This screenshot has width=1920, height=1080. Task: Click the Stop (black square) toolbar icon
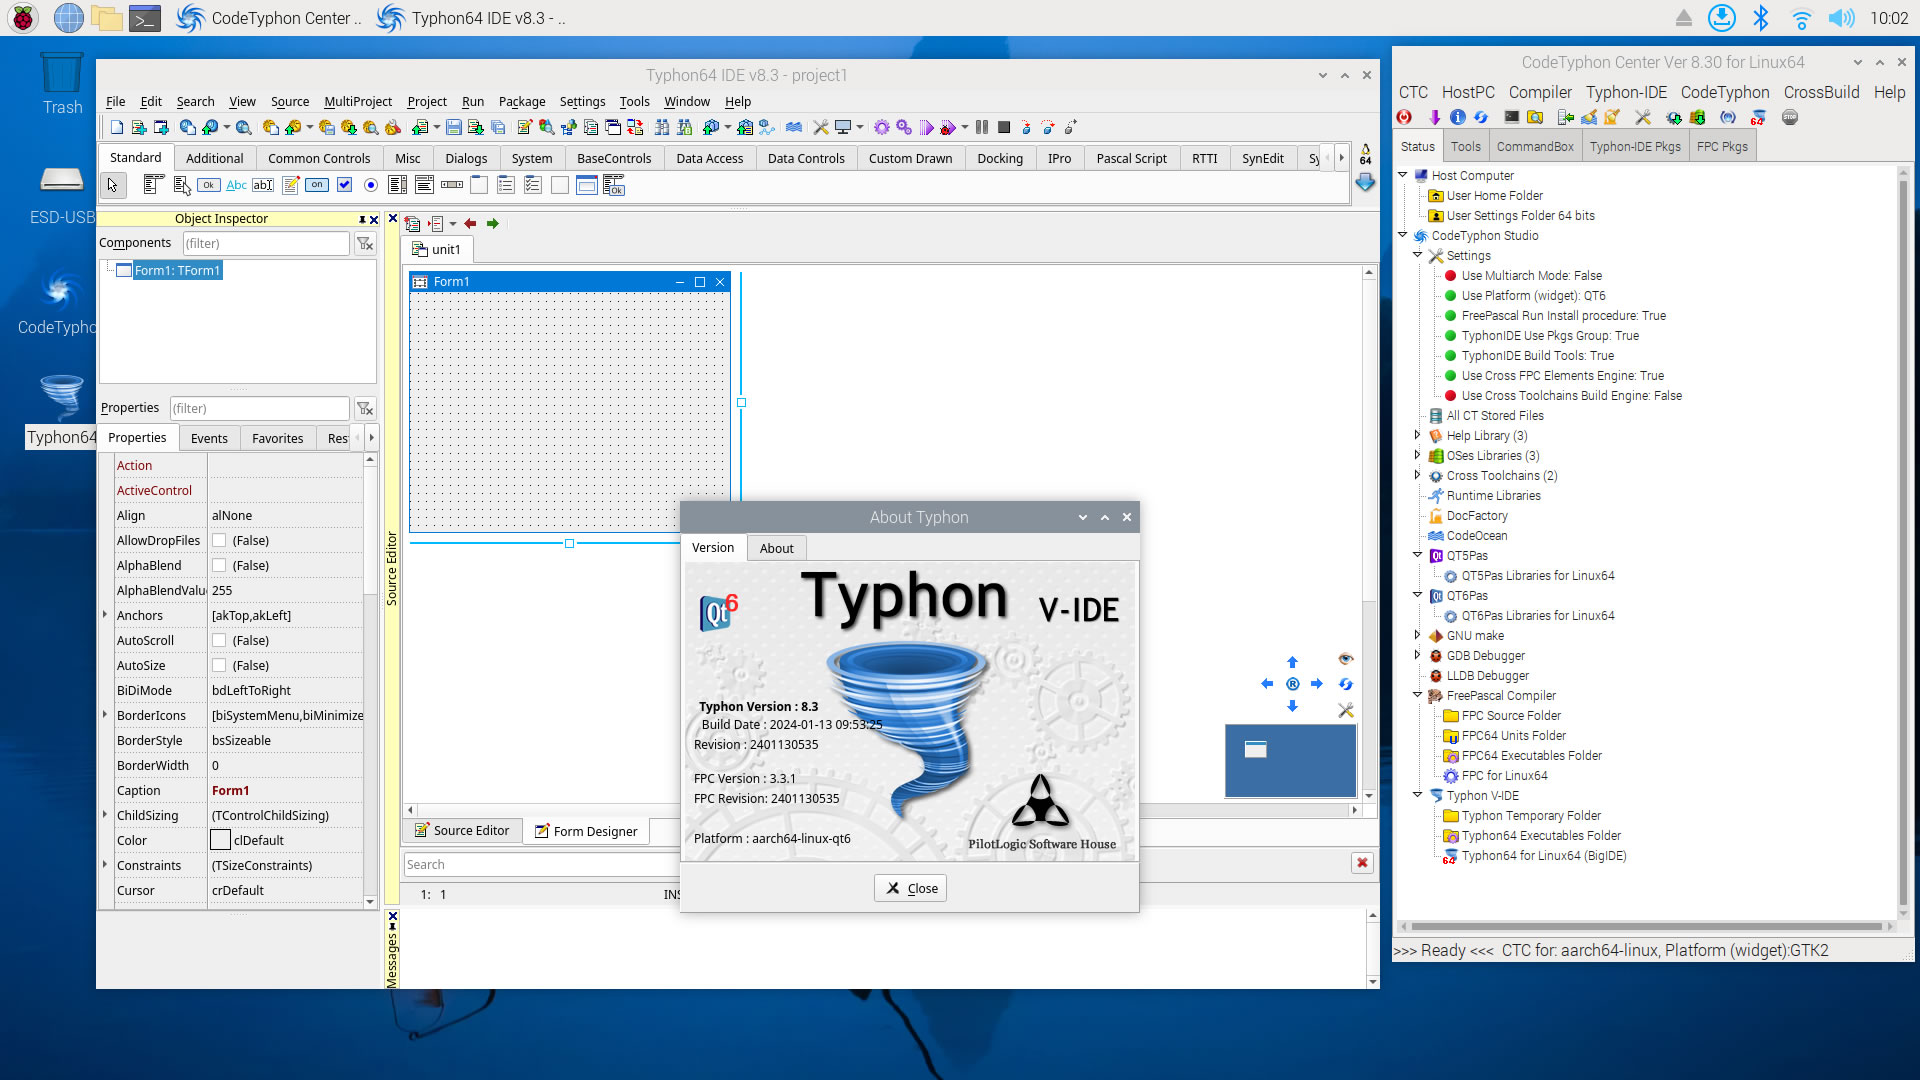coord(1004,127)
